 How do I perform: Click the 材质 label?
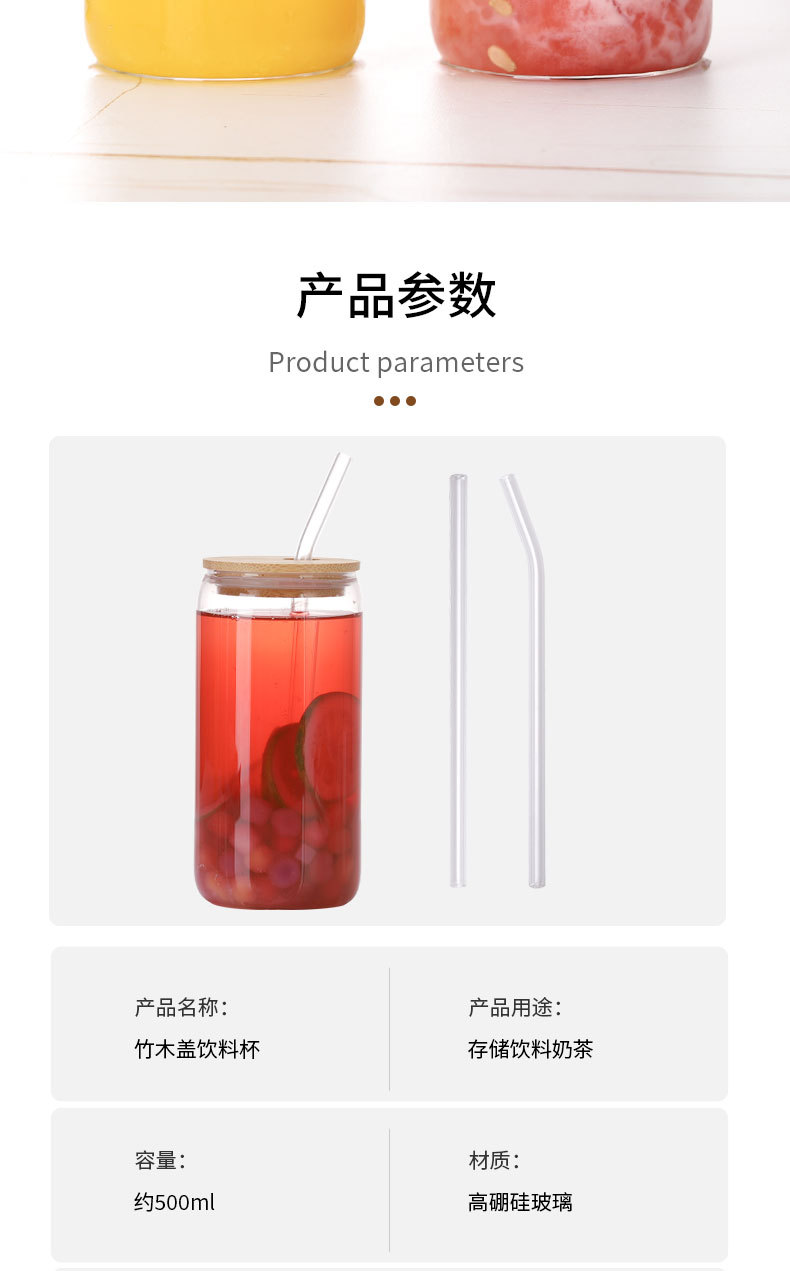[494, 1160]
